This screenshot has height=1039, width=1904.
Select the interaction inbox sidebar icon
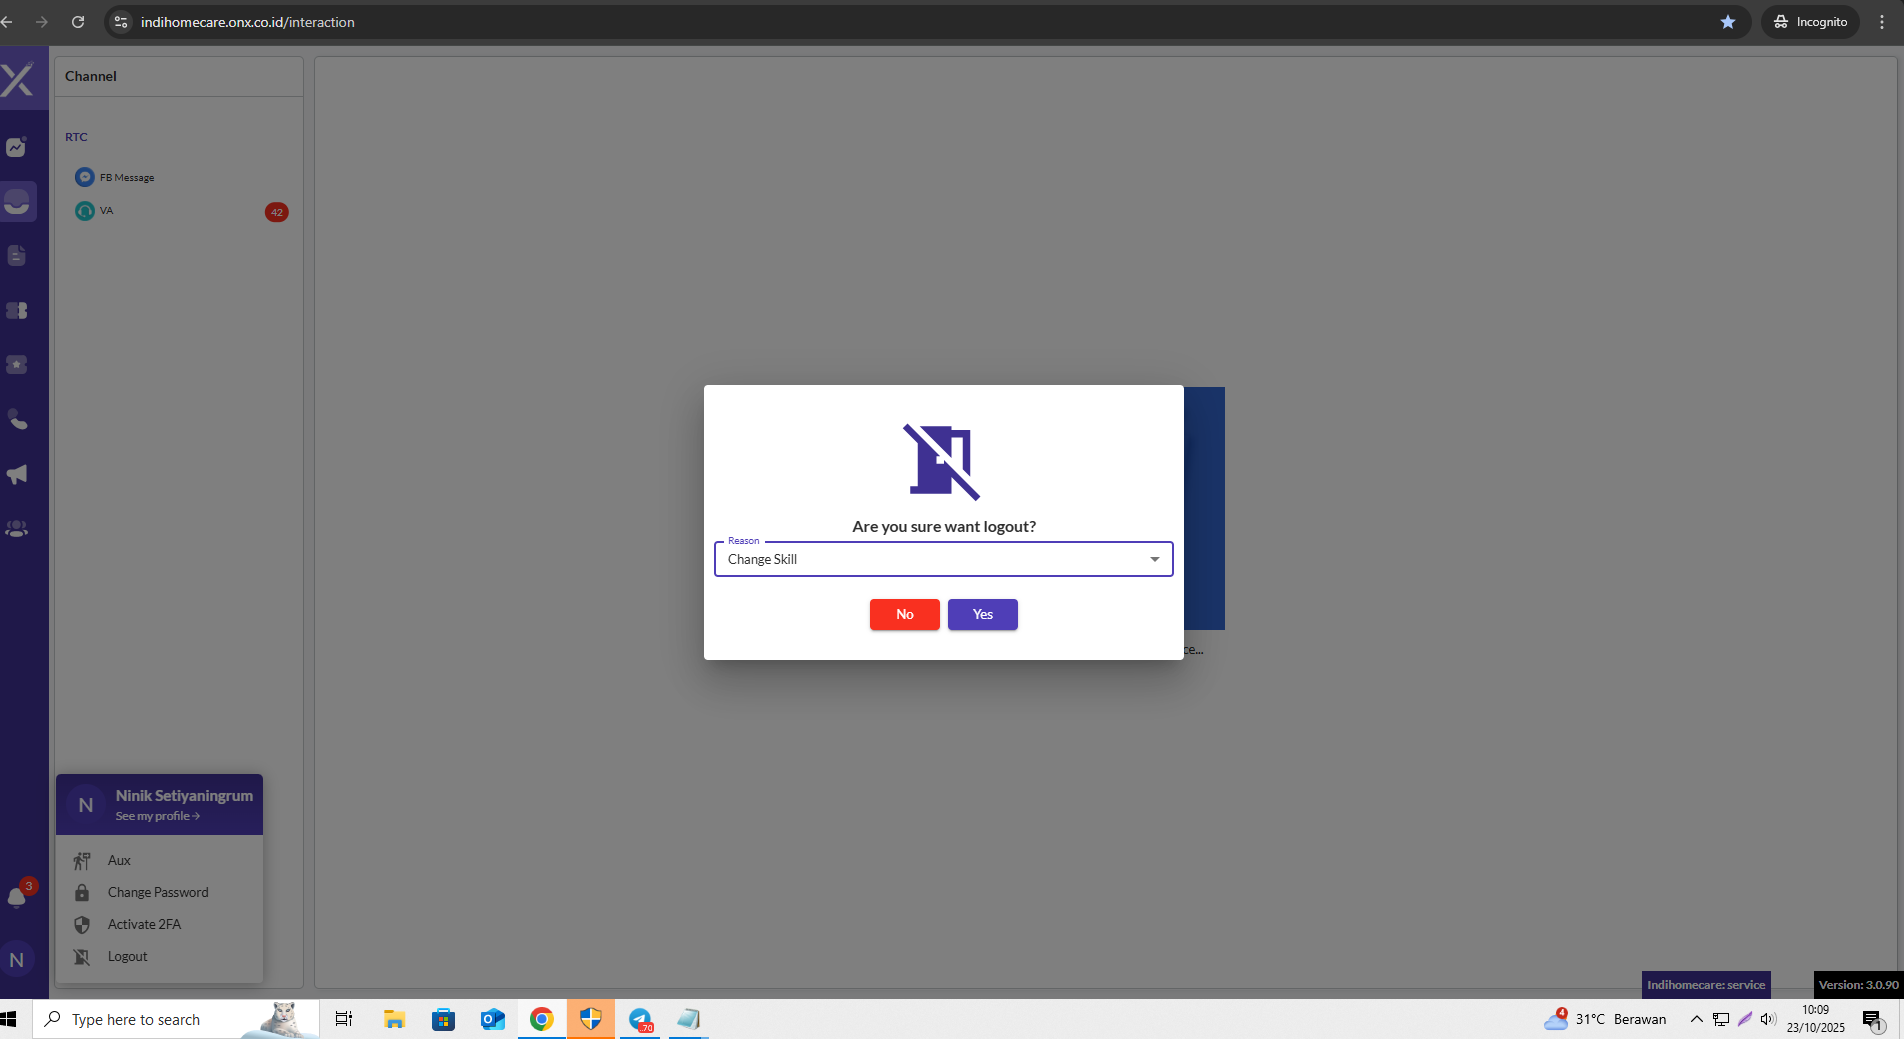tap(17, 202)
